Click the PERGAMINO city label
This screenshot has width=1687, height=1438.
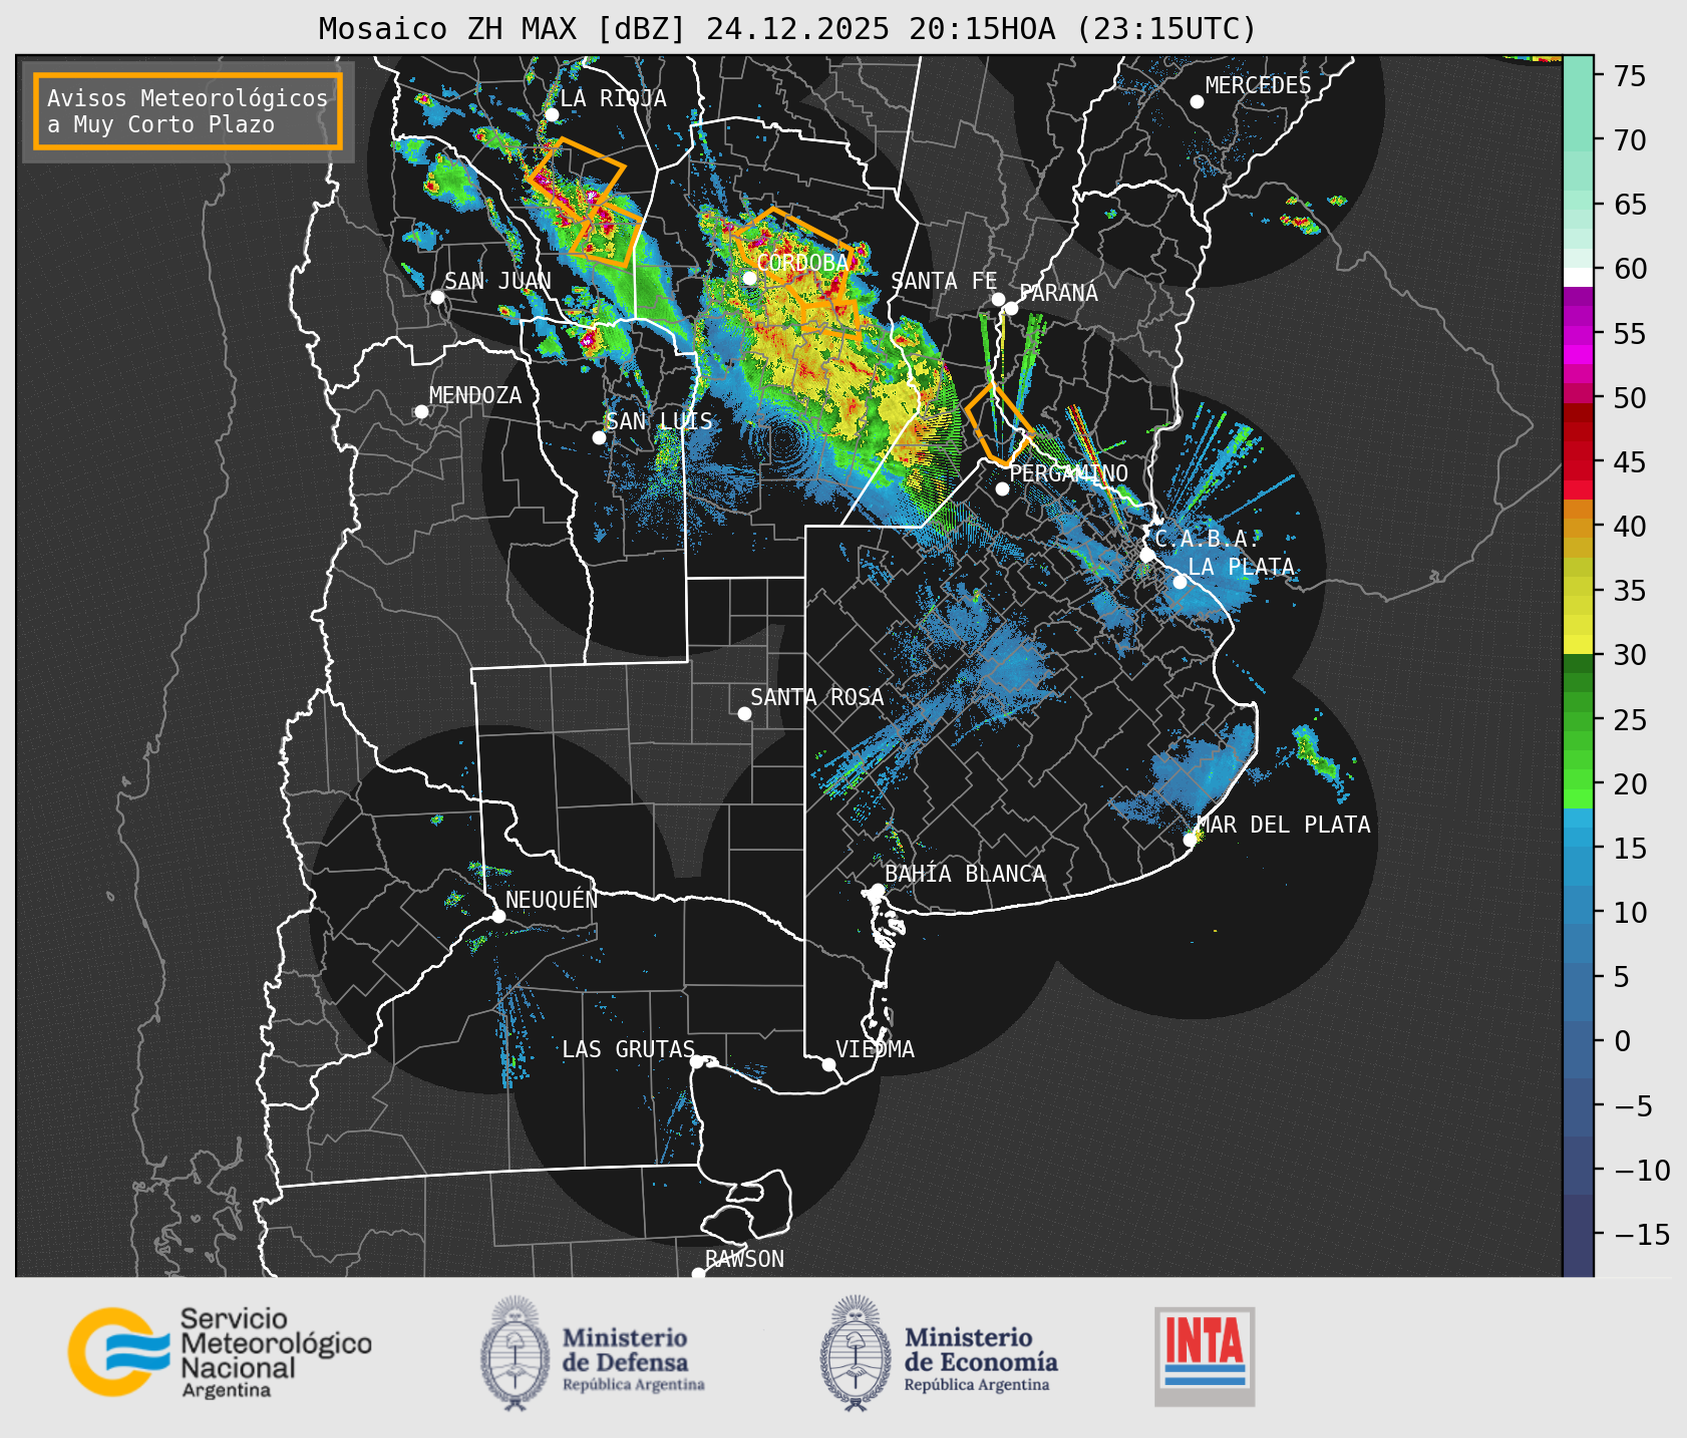[x=1068, y=473]
